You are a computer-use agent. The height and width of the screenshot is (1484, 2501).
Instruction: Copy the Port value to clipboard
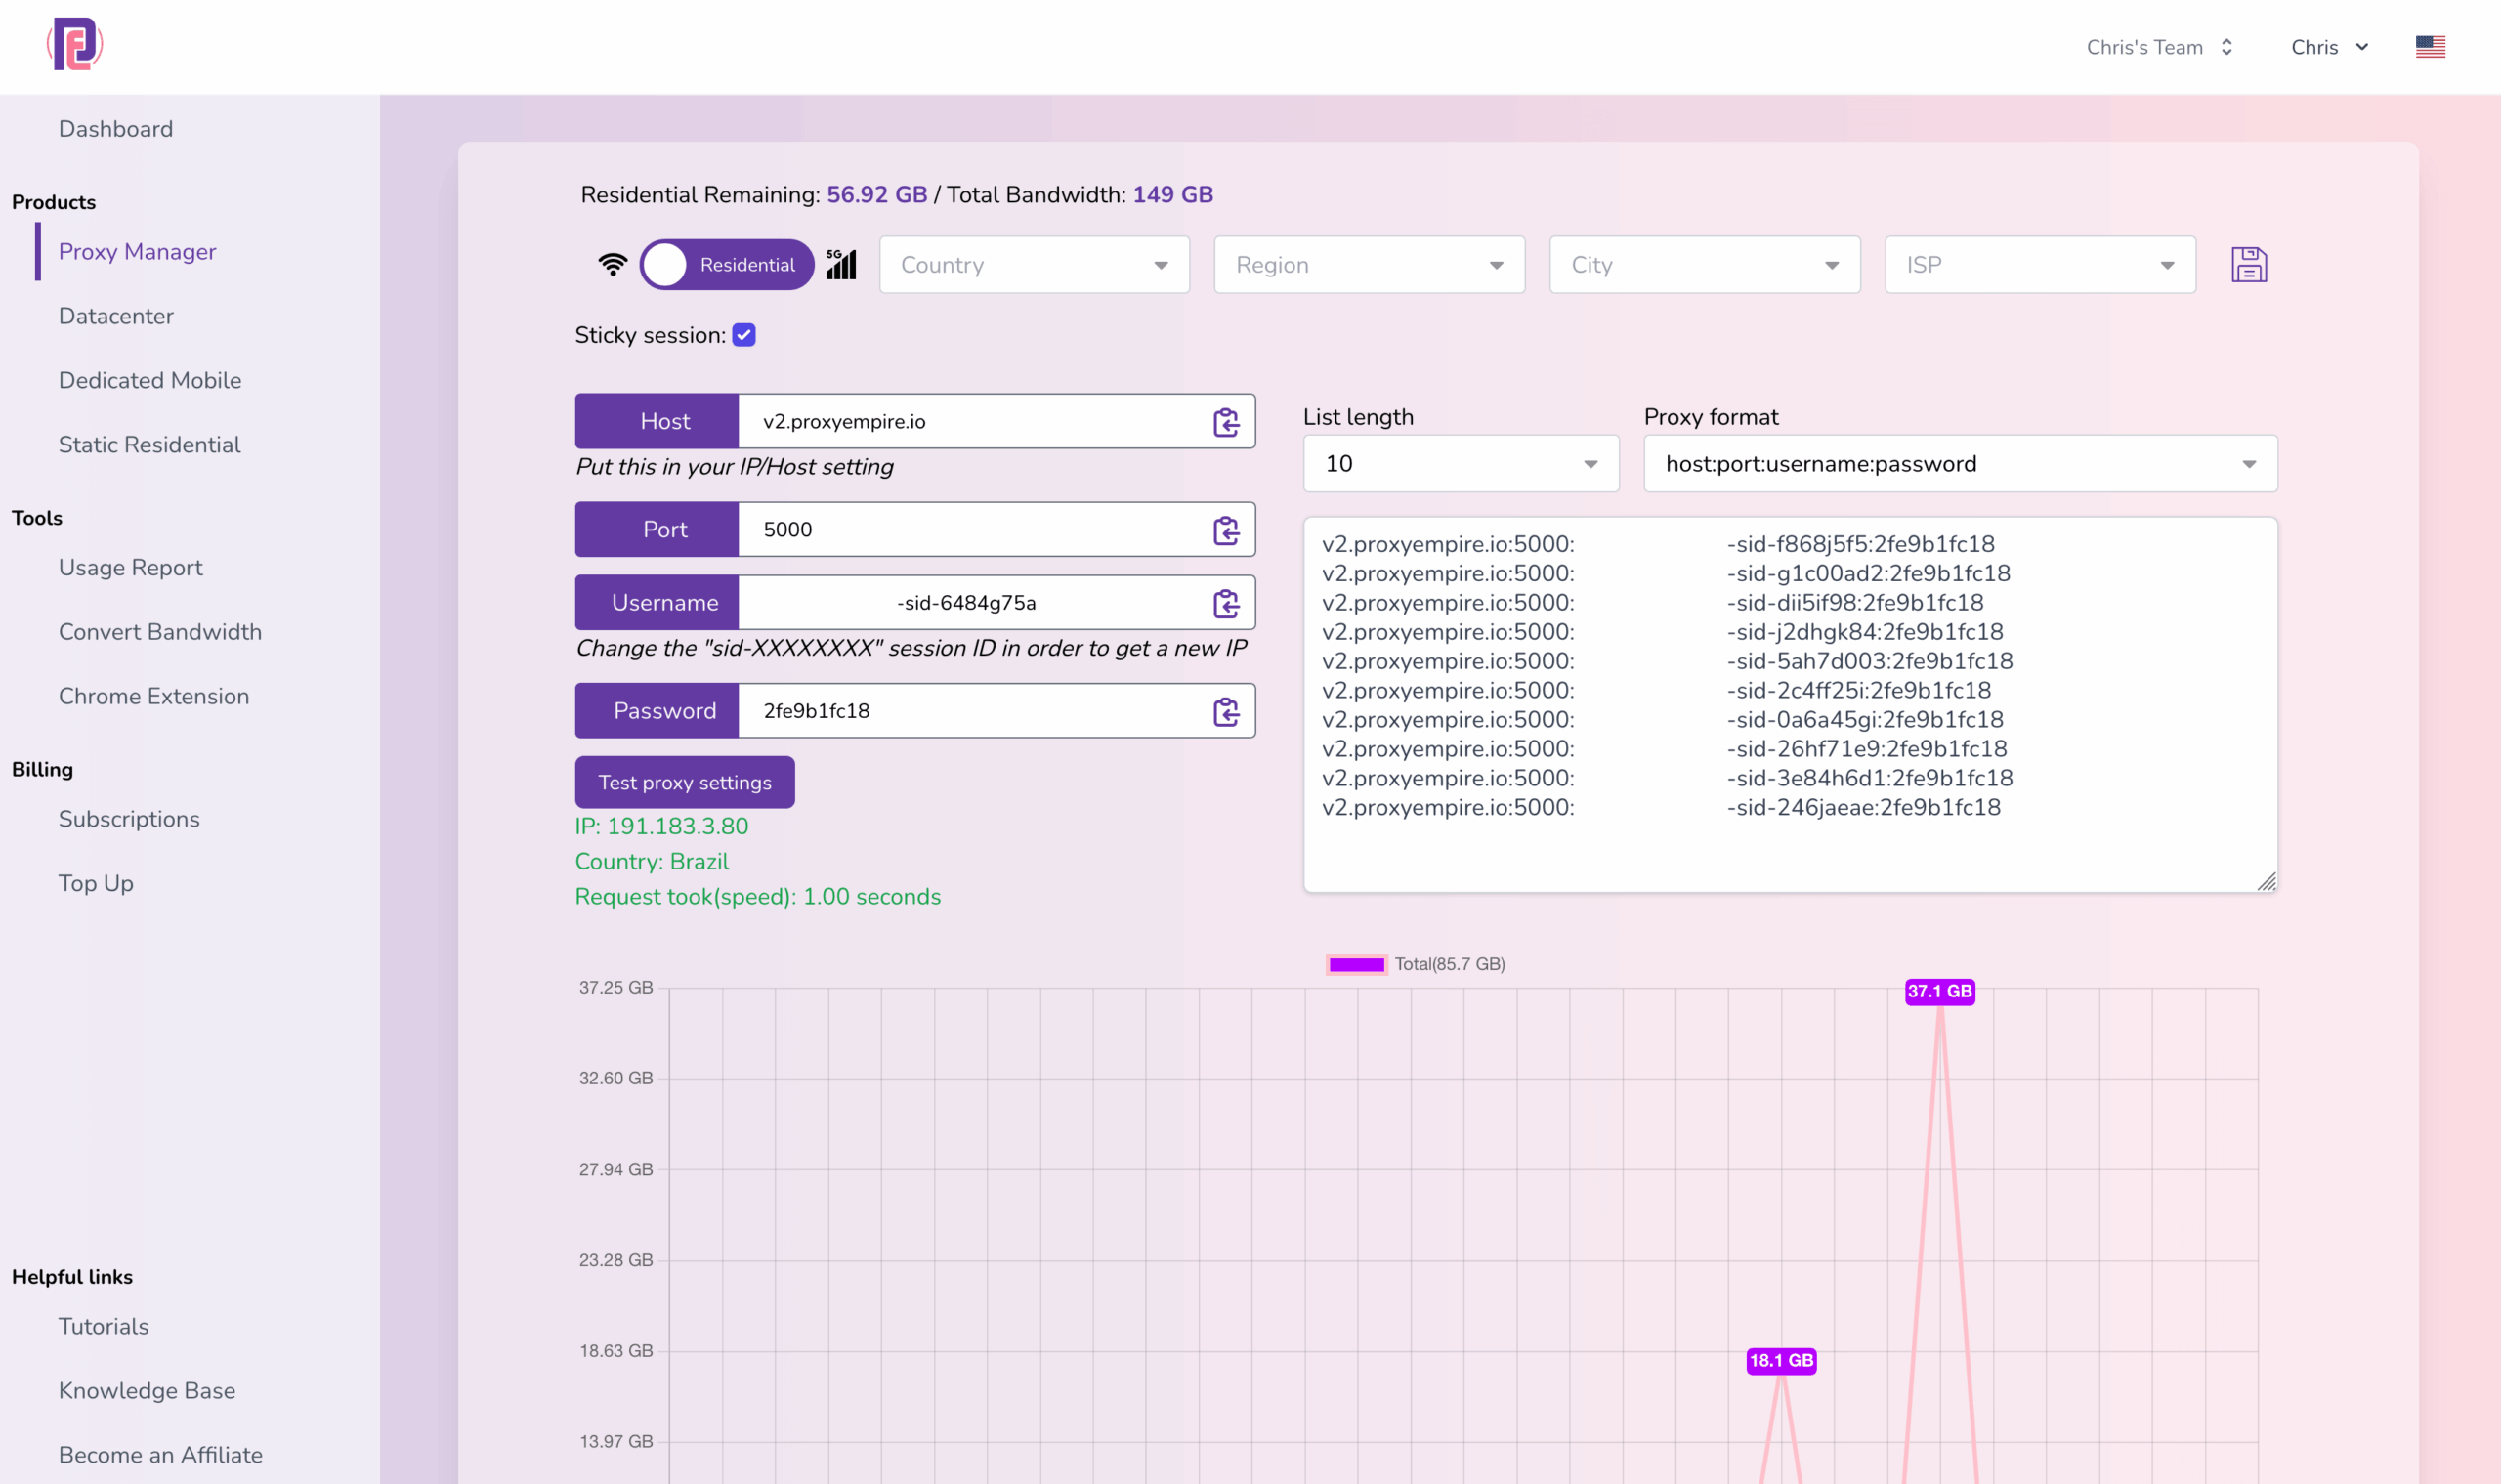[x=1226, y=530]
